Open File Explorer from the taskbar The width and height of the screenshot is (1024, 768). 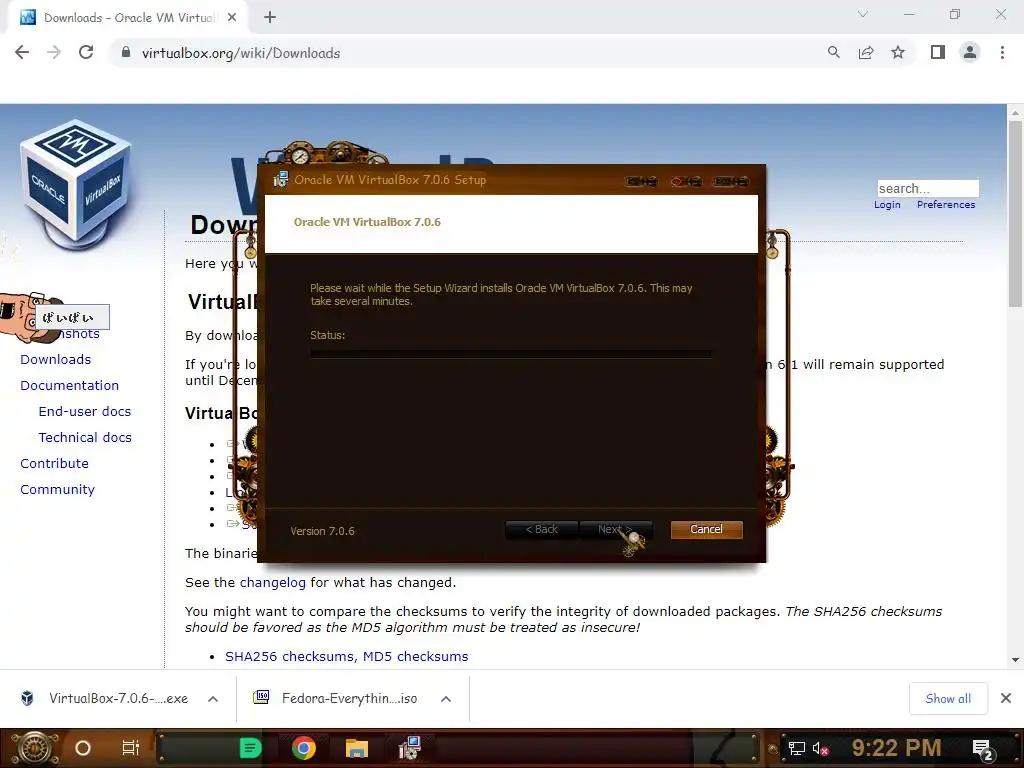pyautogui.click(x=357, y=748)
